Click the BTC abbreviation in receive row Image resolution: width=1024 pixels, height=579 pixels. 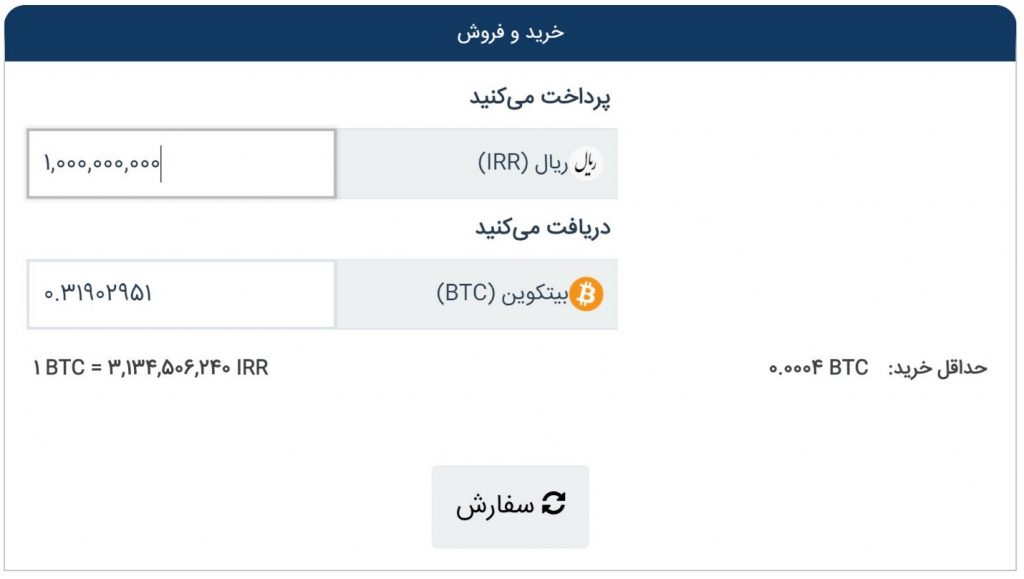coord(466,293)
